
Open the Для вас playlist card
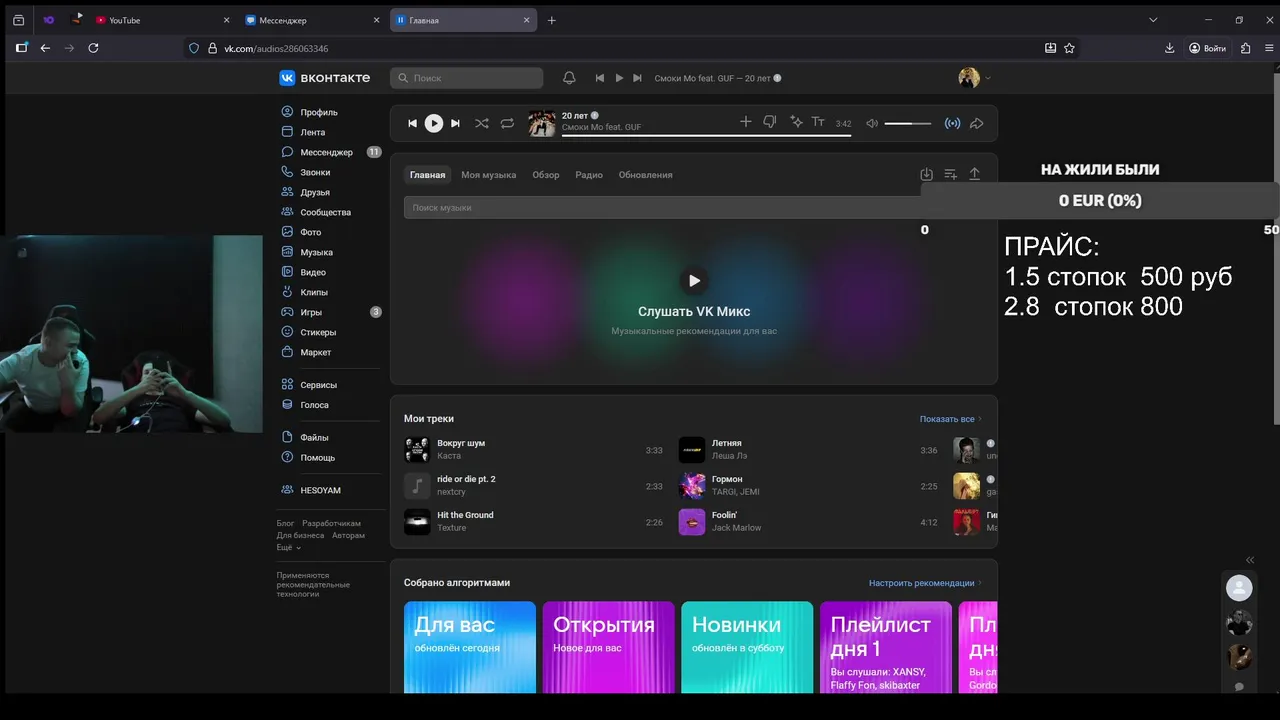tap(470, 647)
